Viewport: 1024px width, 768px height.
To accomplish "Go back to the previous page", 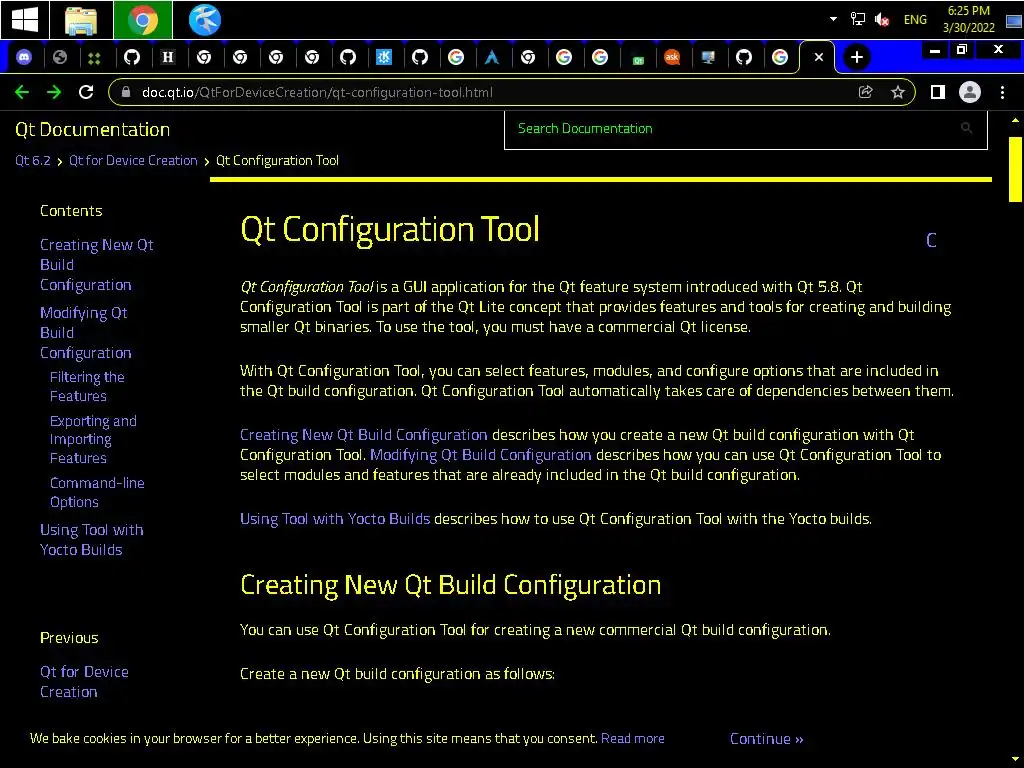I will pyautogui.click(x=22, y=92).
